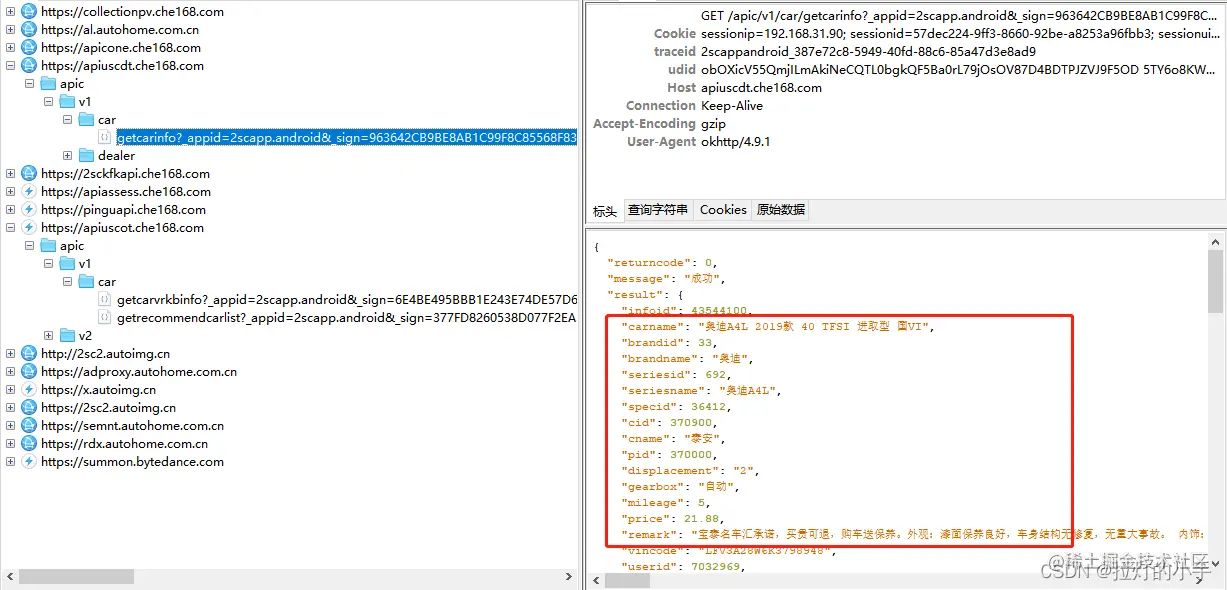1227x590 pixels.
Task: Click the globe icon for apiuscdt.che168.com
Action: point(29,66)
